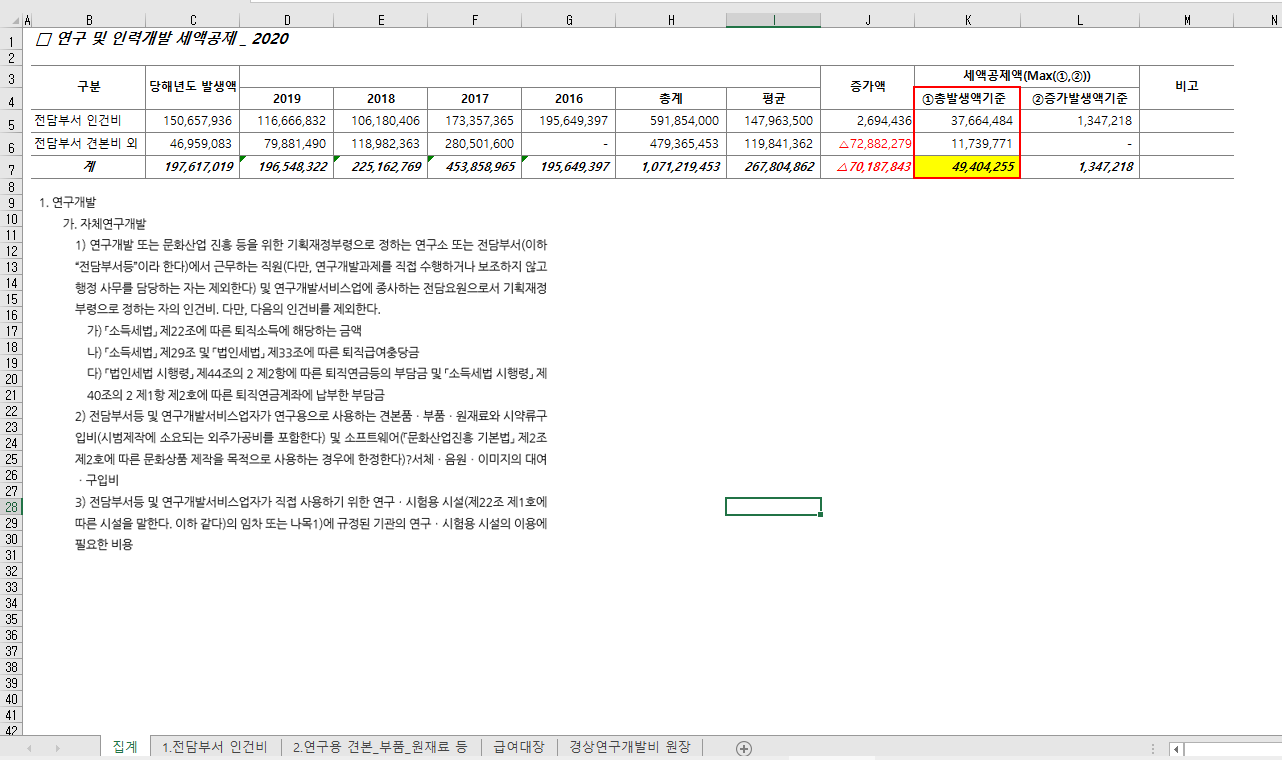Click the tab bar resize handle dots
The width and height of the screenshot is (1282, 760).
[x=1153, y=749]
